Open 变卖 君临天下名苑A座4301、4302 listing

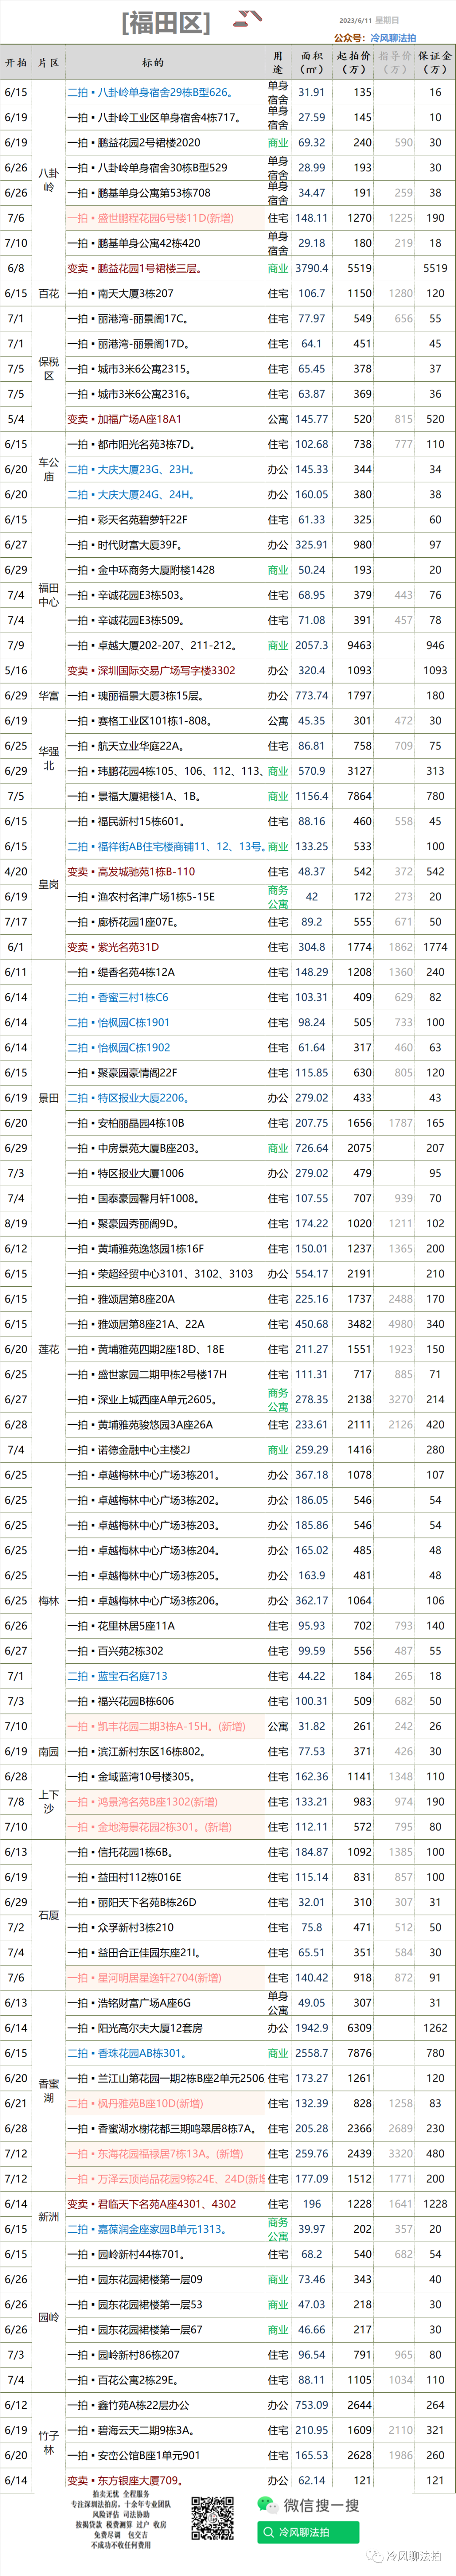click(x=152, y=2204)
